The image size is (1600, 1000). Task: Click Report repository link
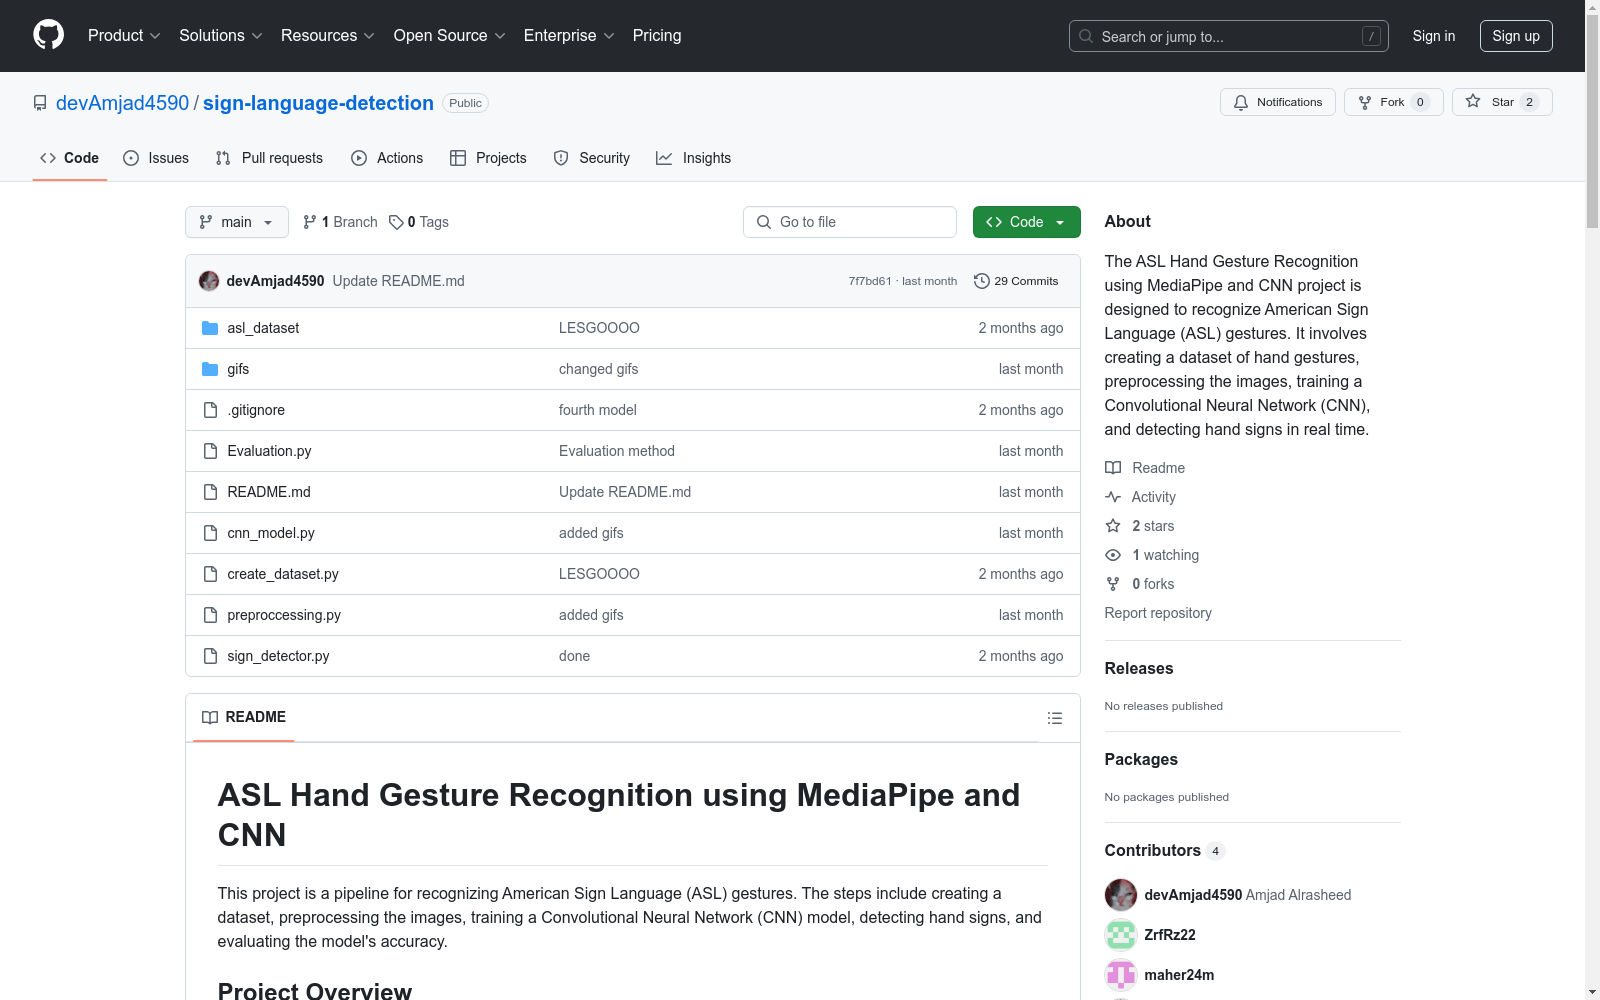[1158, 613]
